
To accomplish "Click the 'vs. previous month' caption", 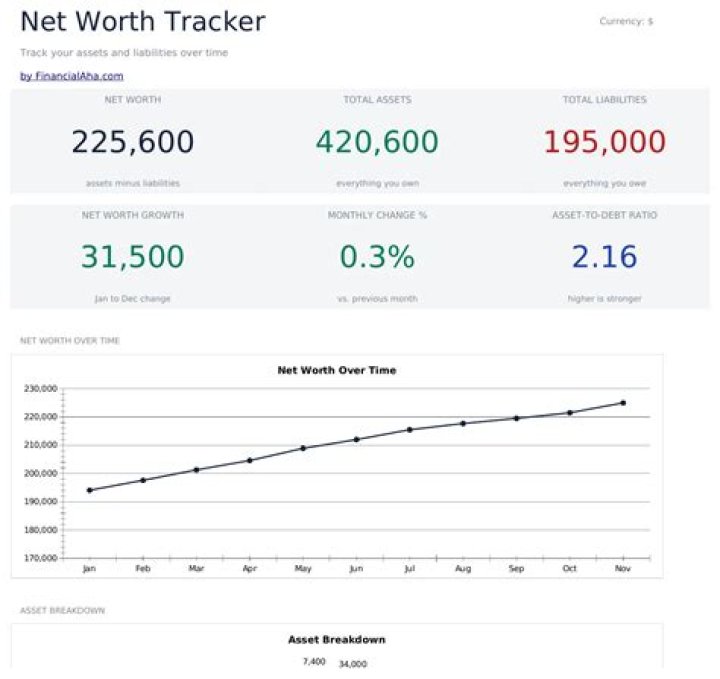I will coord(377,299).
